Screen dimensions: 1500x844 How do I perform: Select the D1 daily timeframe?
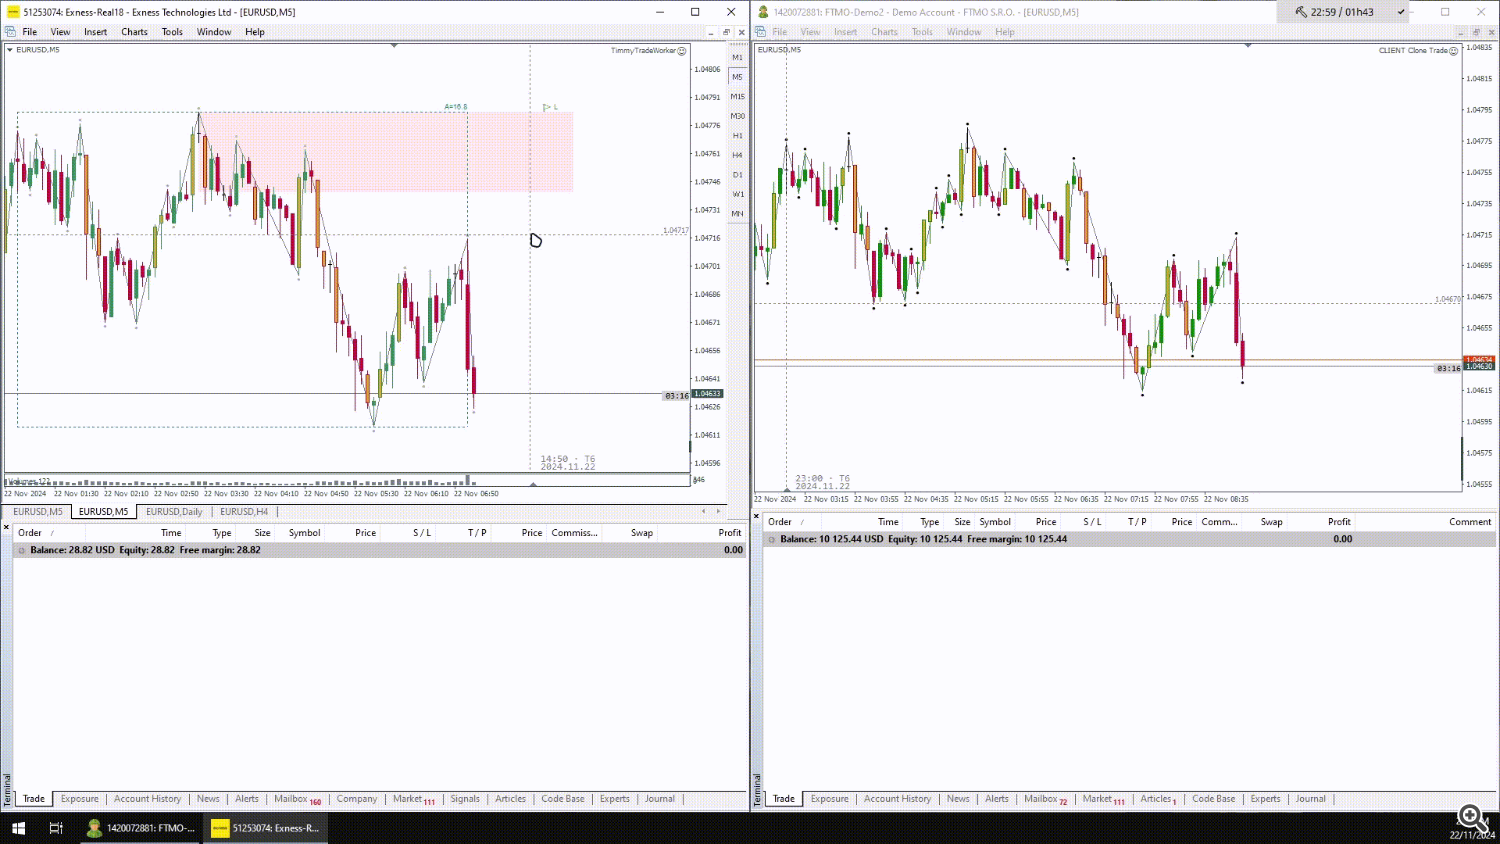click(x=737, y=174)
